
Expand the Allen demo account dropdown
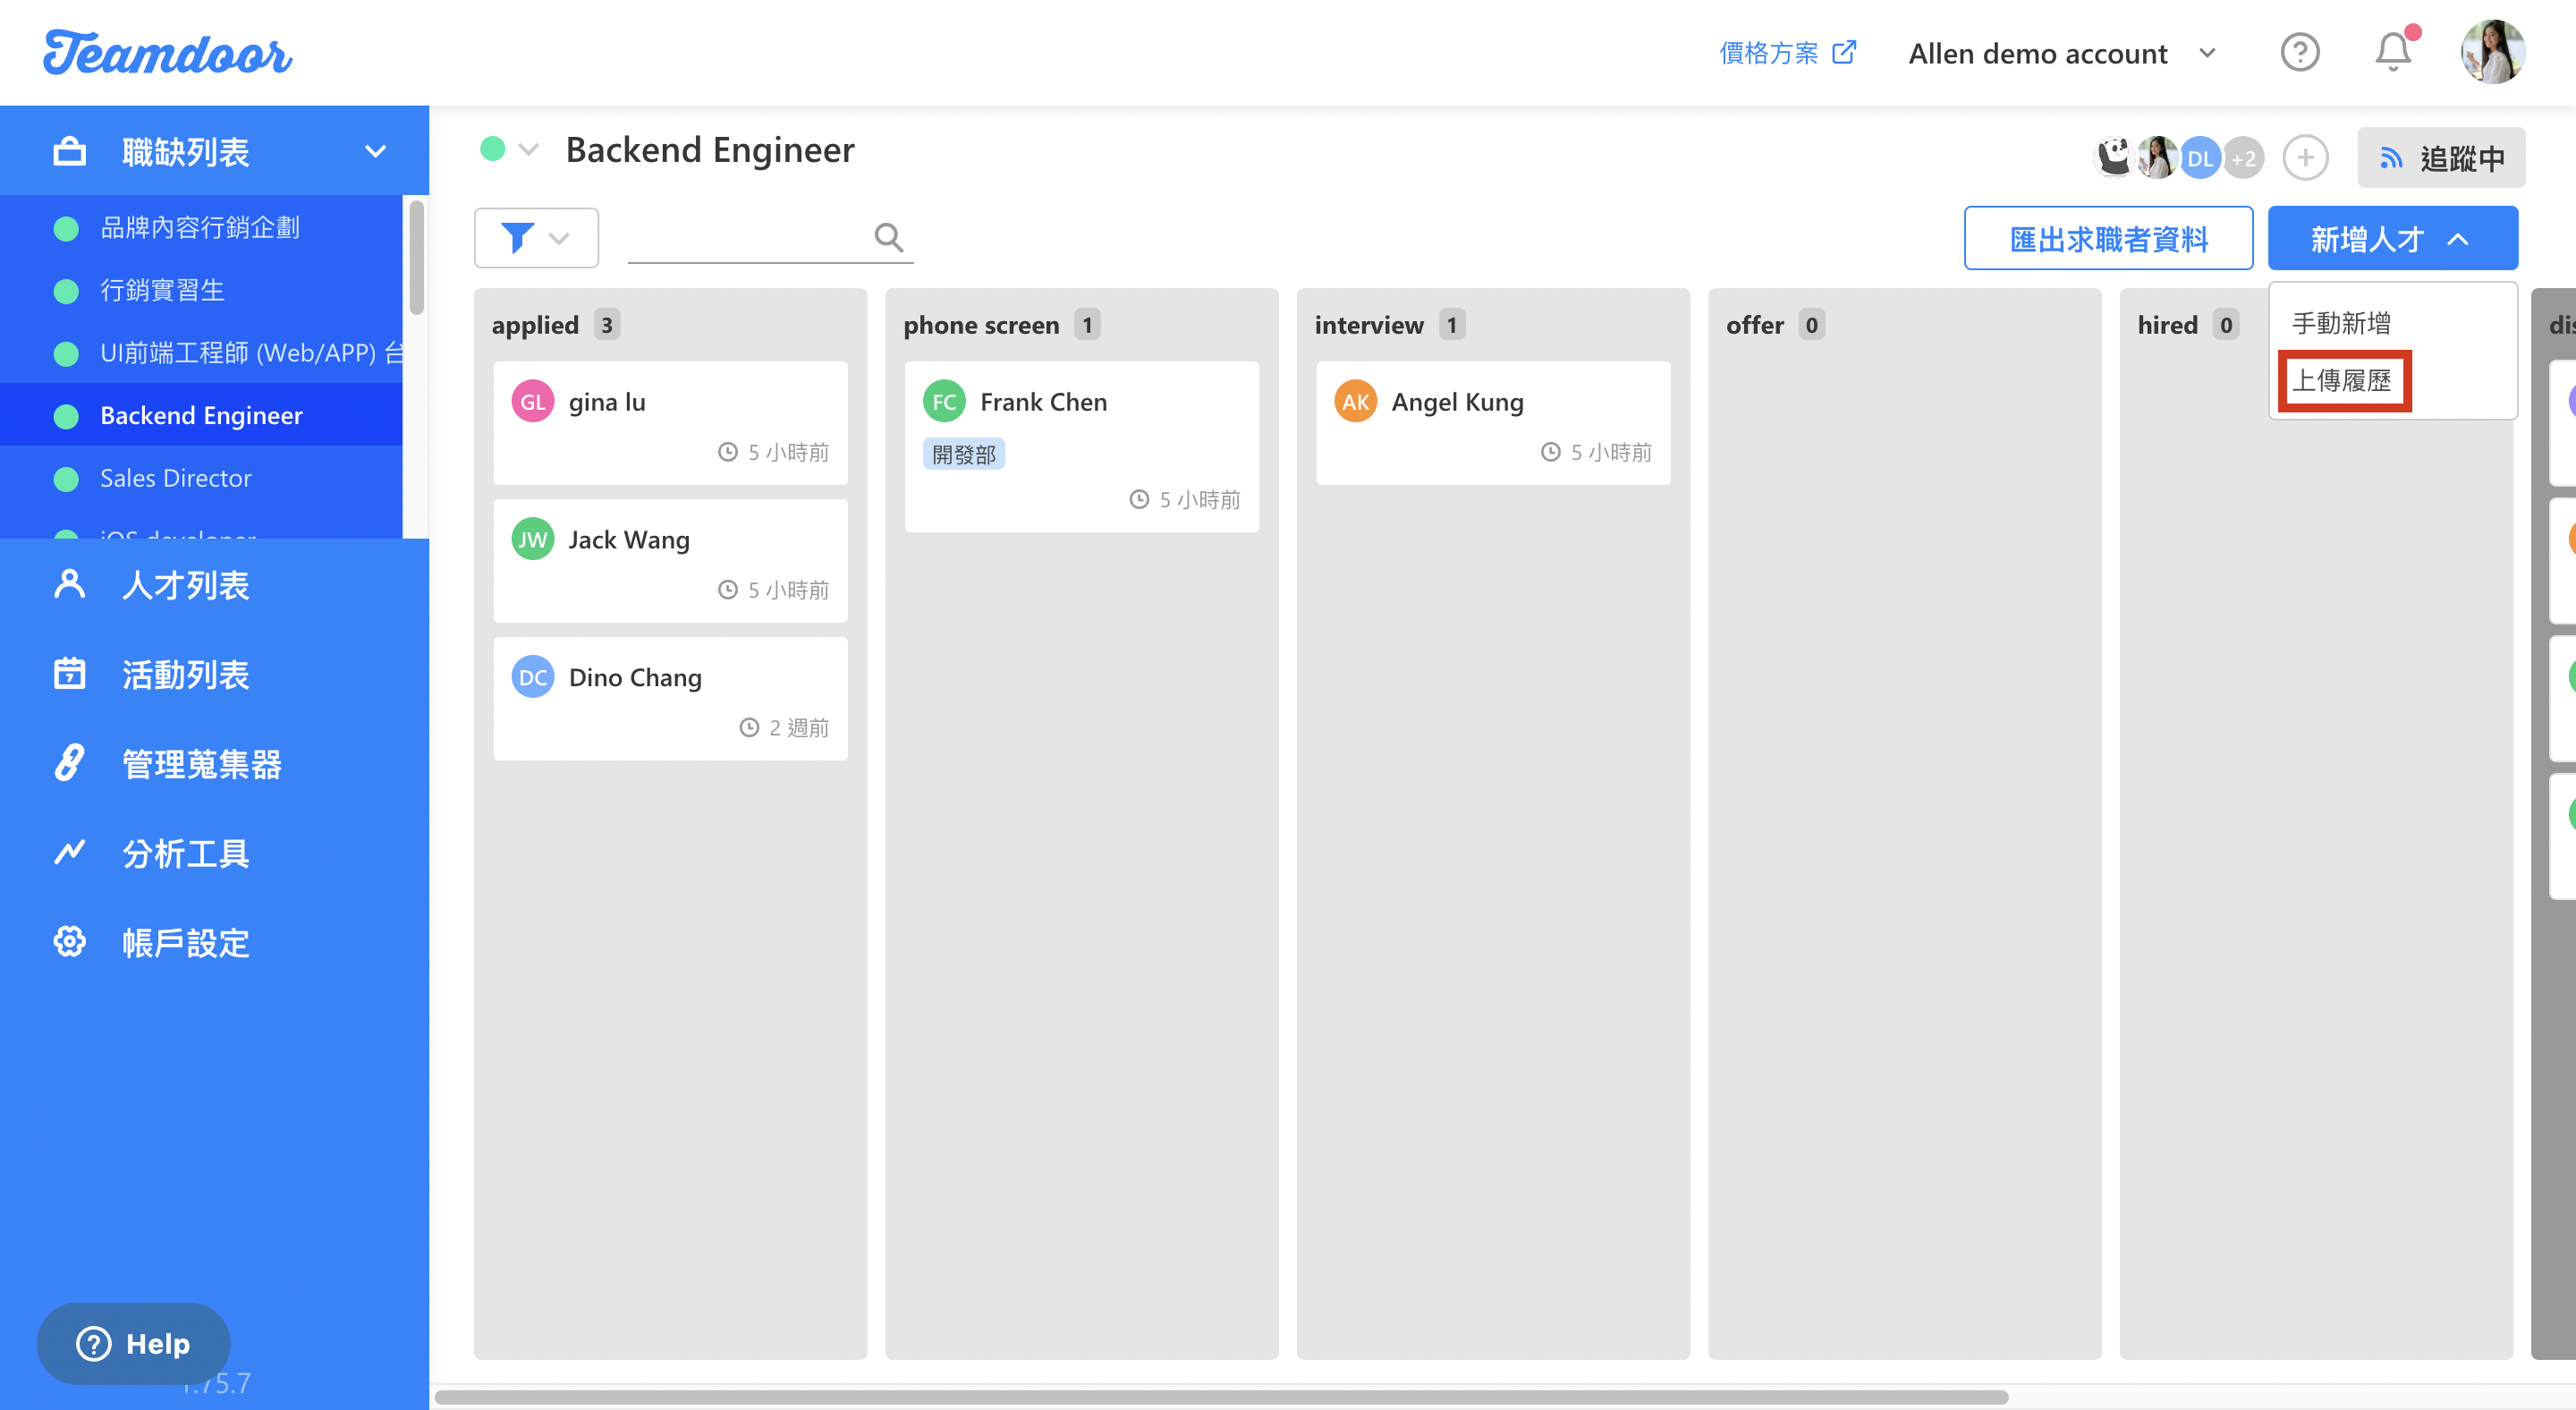[x=2061, y=54]
